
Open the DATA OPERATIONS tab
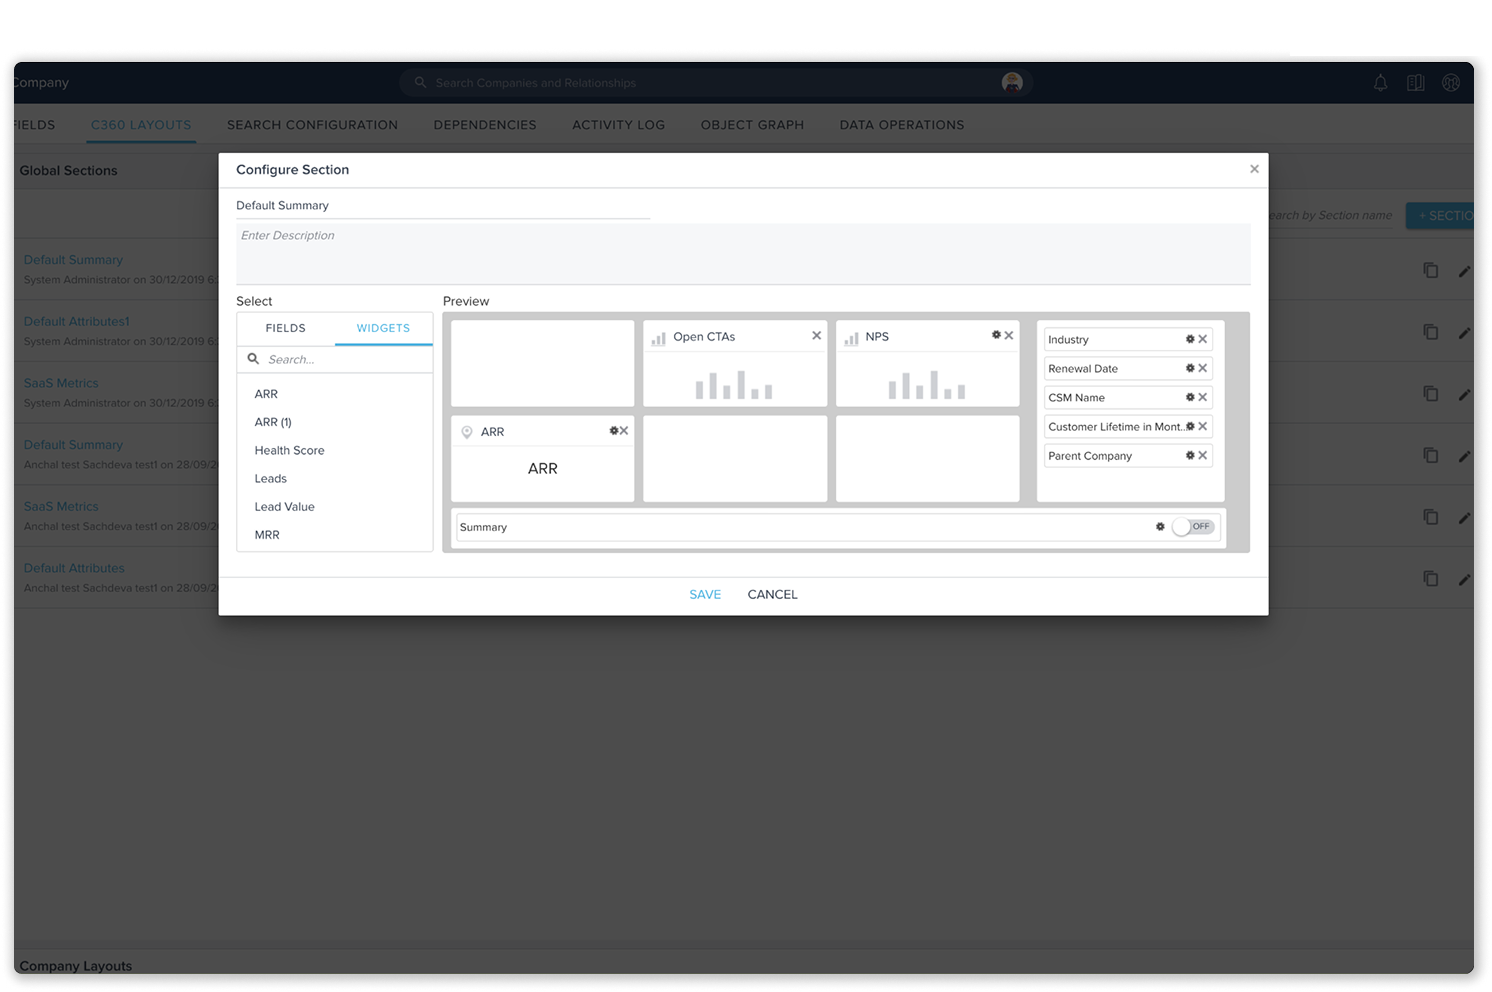click(902, 125)
